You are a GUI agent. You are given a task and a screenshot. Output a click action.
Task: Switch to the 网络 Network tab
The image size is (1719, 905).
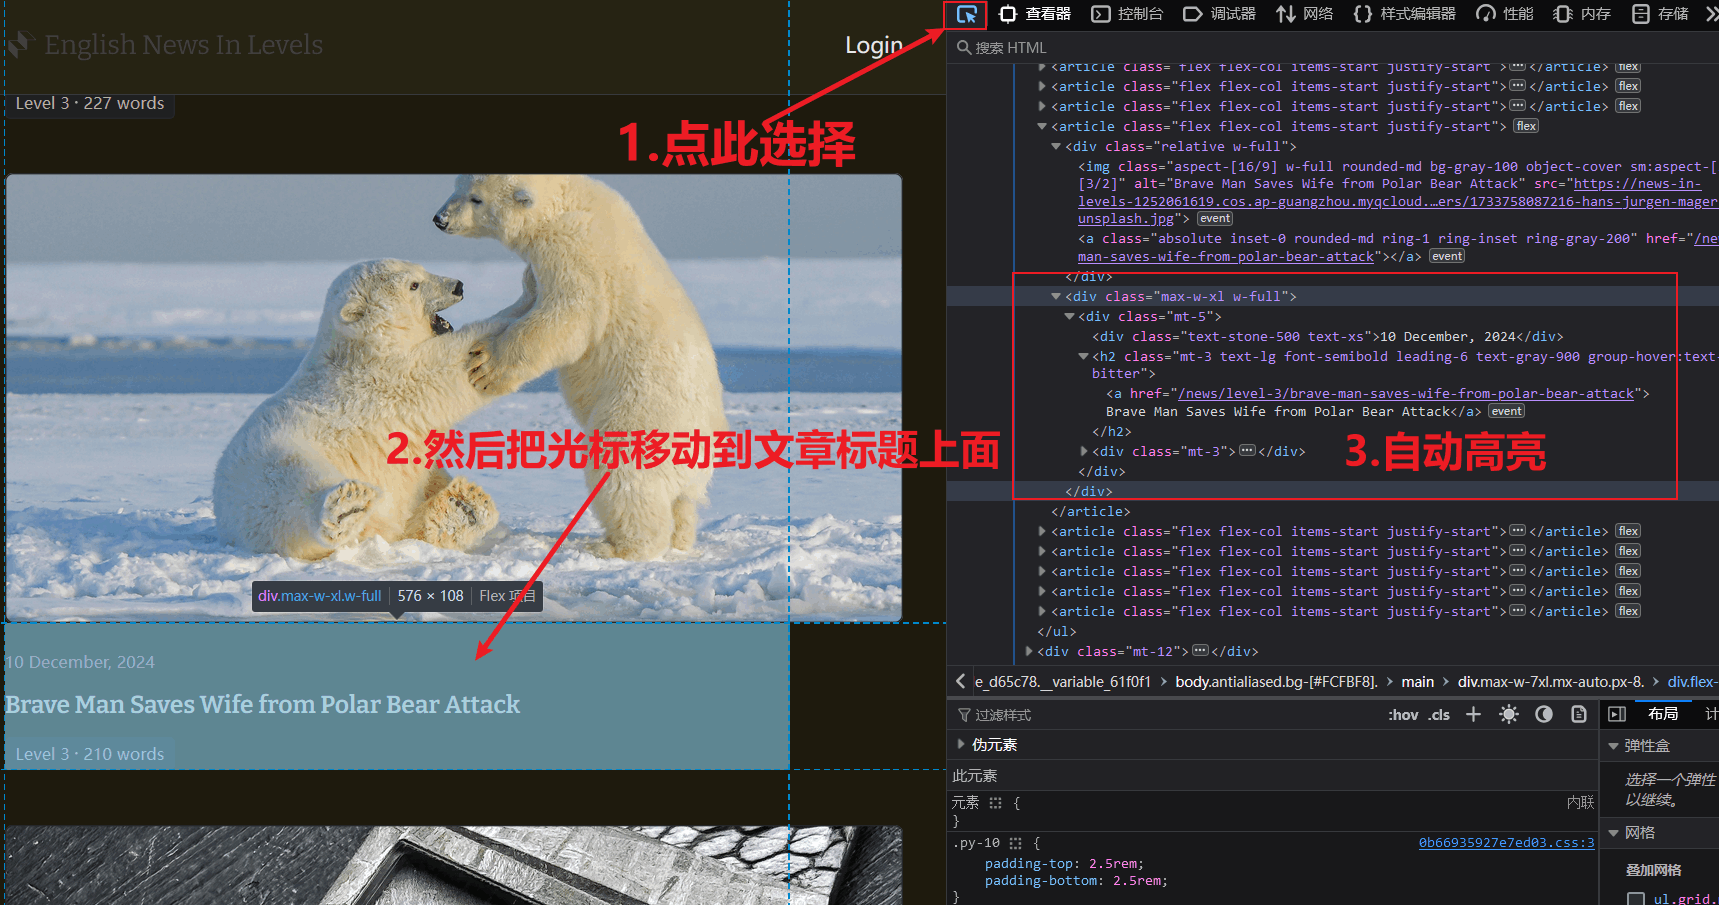click(x=1305, y=14)
